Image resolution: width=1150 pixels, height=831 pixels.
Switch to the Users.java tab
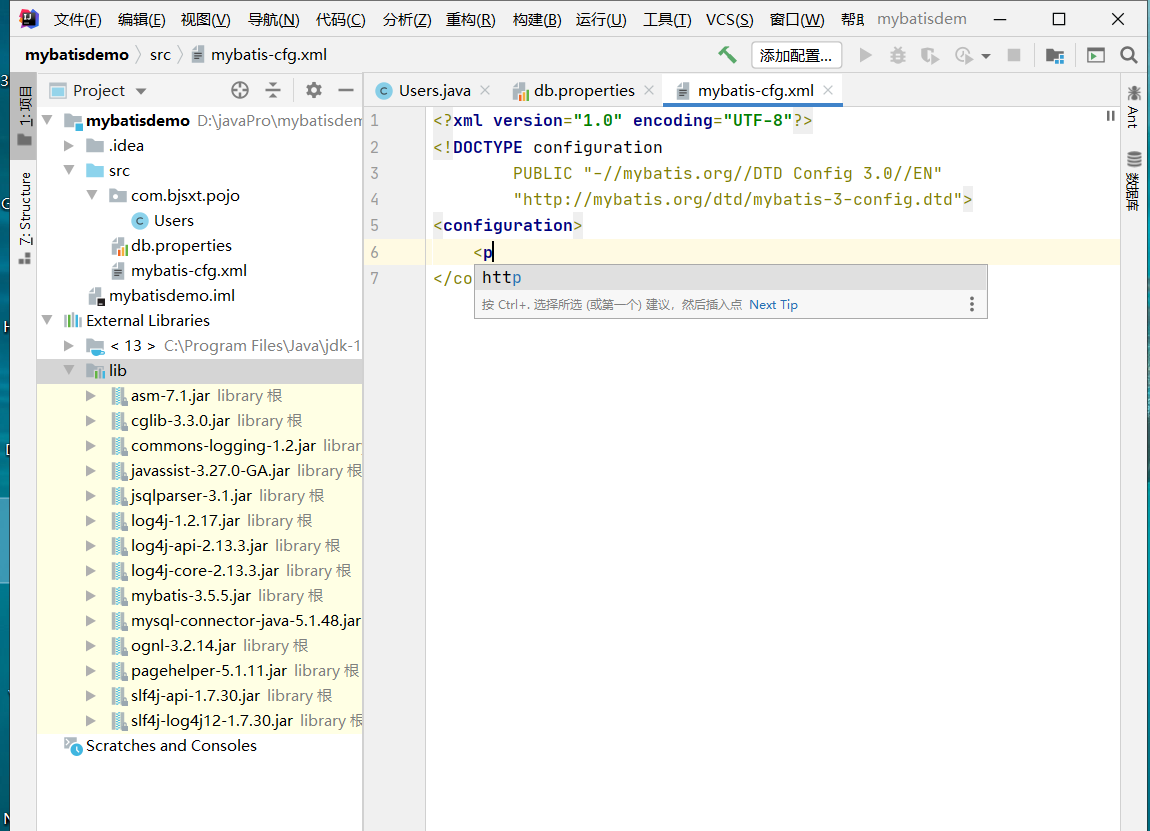(x=433, y=90)
